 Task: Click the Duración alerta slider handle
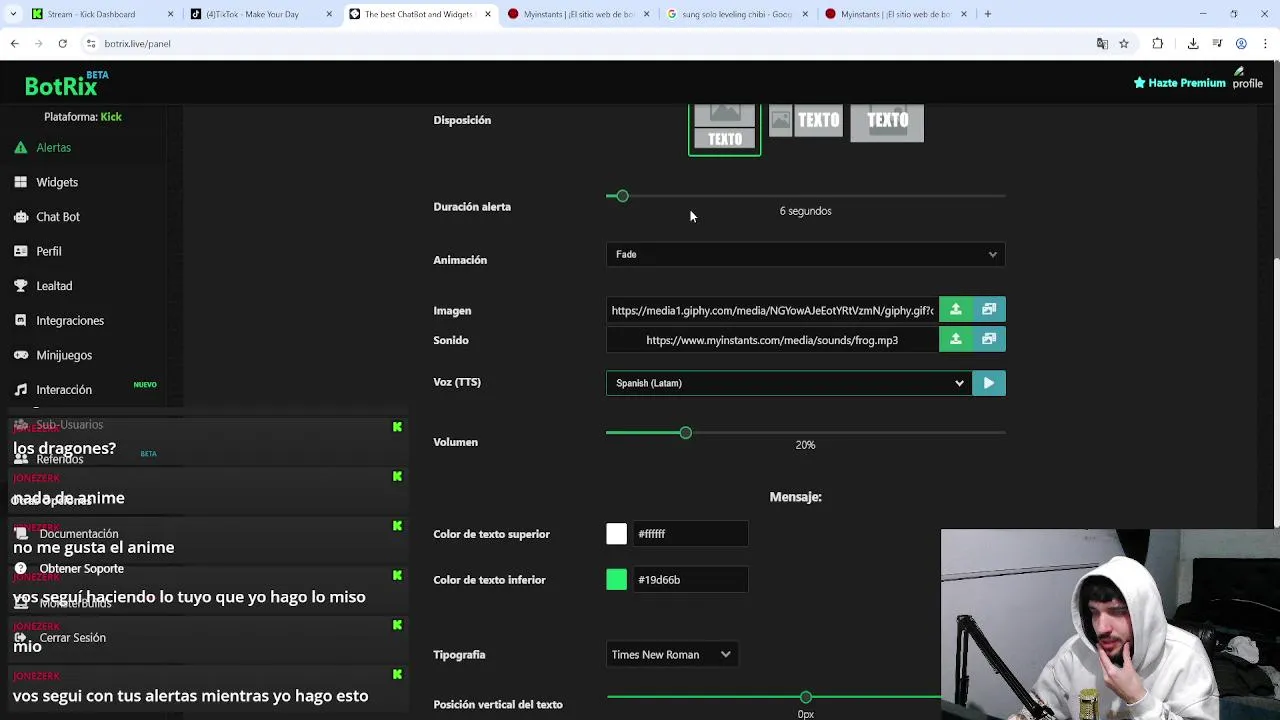click(x=622, y=196)
